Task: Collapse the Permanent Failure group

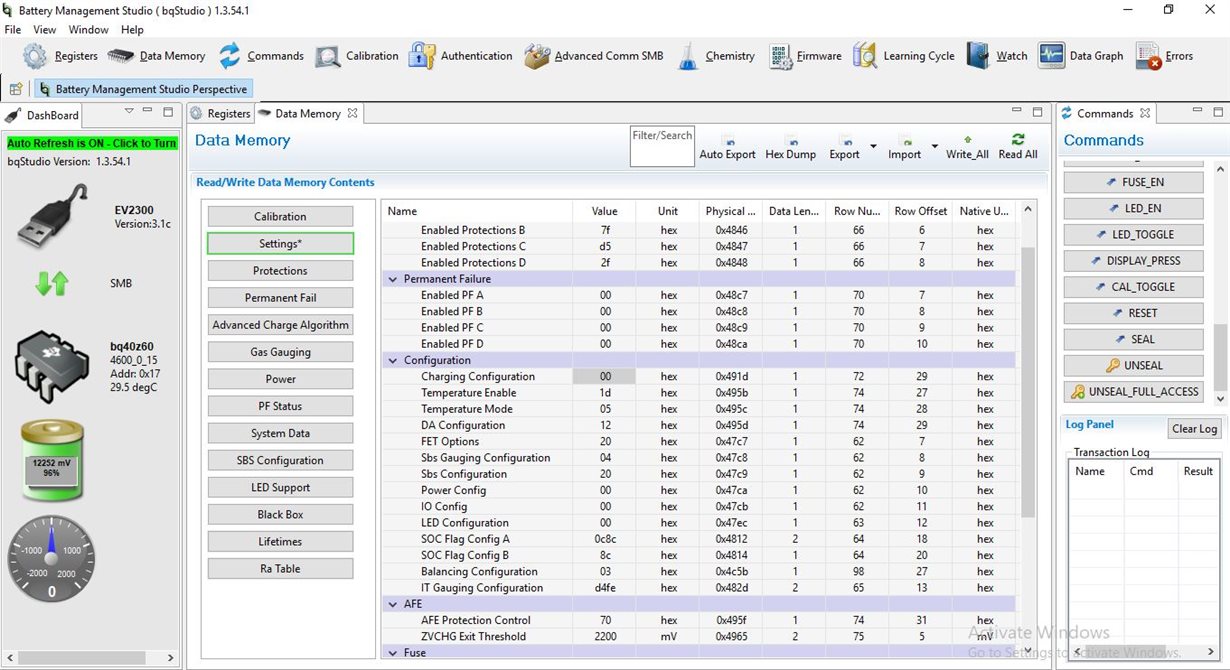Action: pyautogui.click(x=391, y=279)
